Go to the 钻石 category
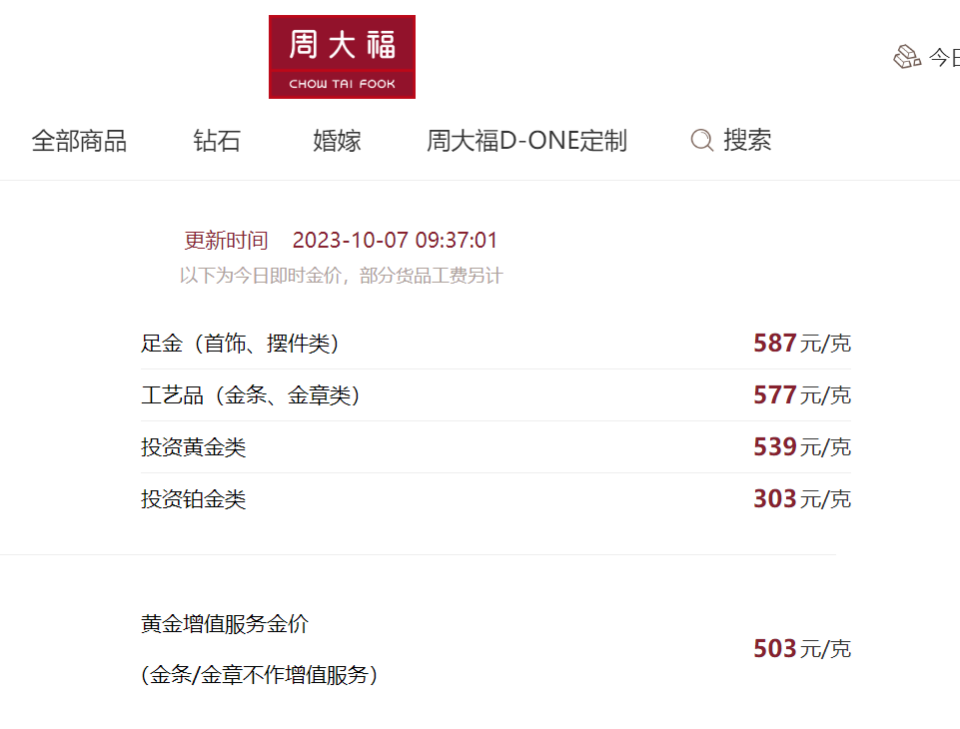This screenshot has width=960, height=729. [217, 141]
